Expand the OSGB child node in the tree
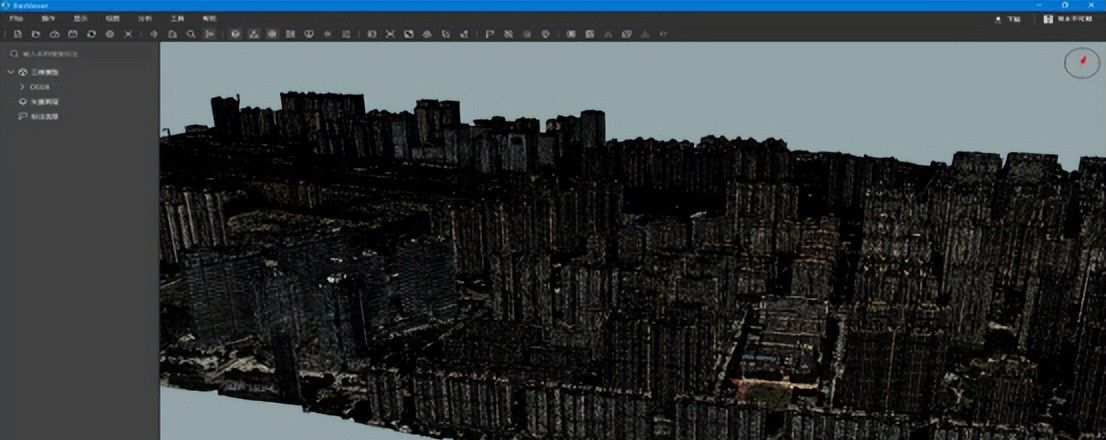This screenshot has height=440, width=1106. [22, 87]
